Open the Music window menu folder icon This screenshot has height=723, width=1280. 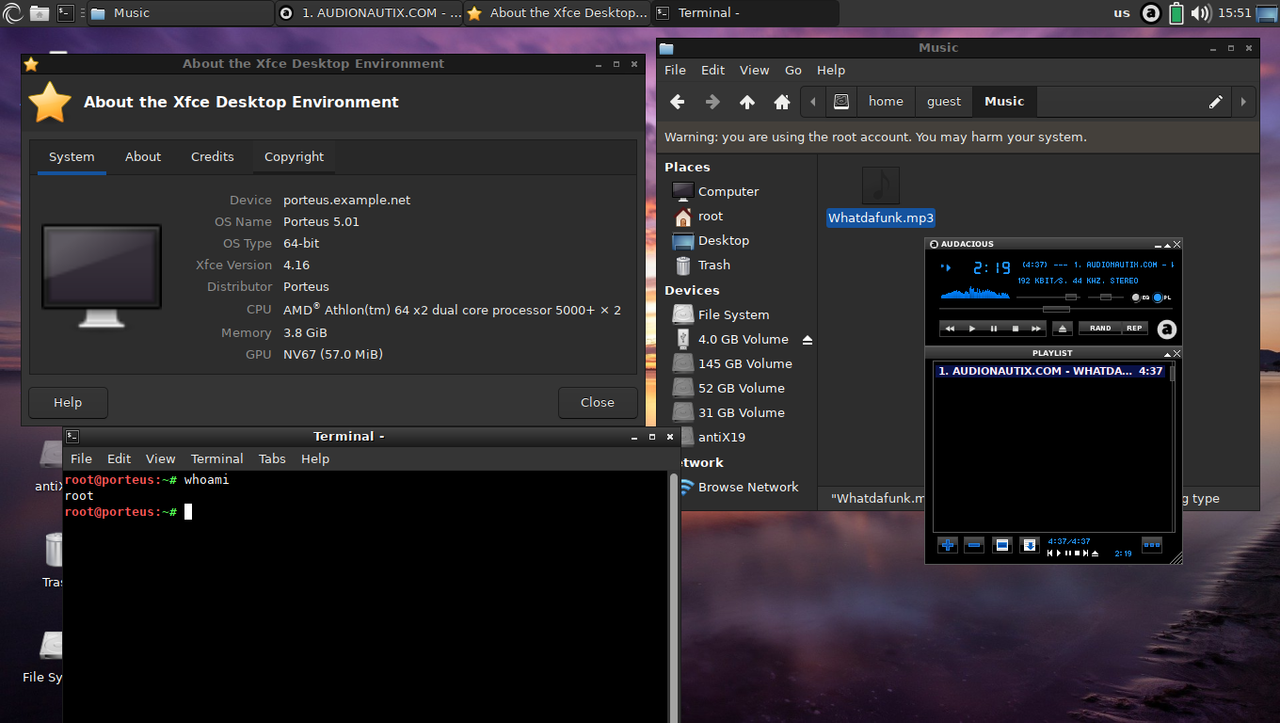pyautogui.click(x=667, y=48)
